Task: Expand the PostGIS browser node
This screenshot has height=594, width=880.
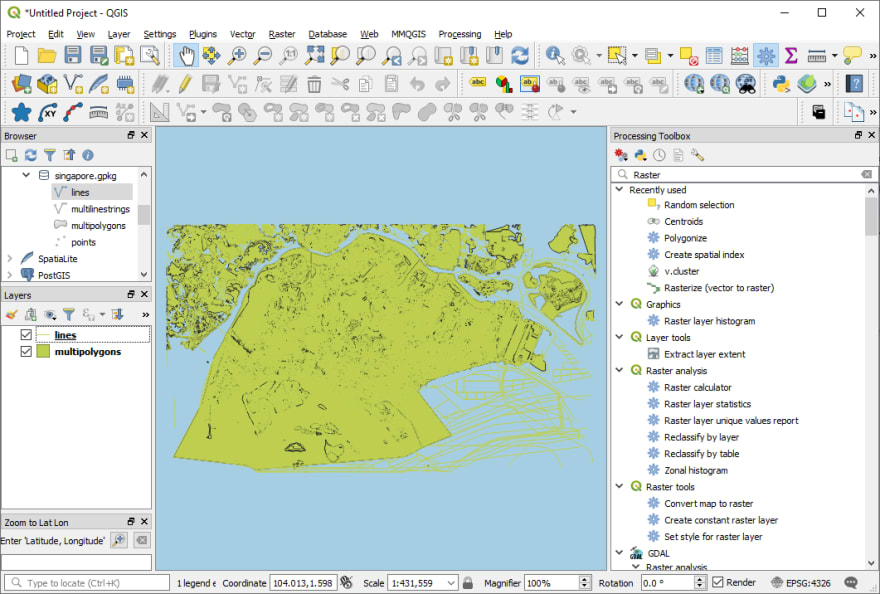Action: [10, 275]
